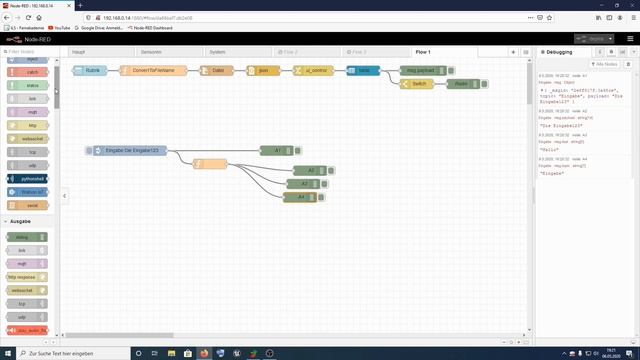Select the status node in the palette
640x360 pixels.
pos(28,85)
